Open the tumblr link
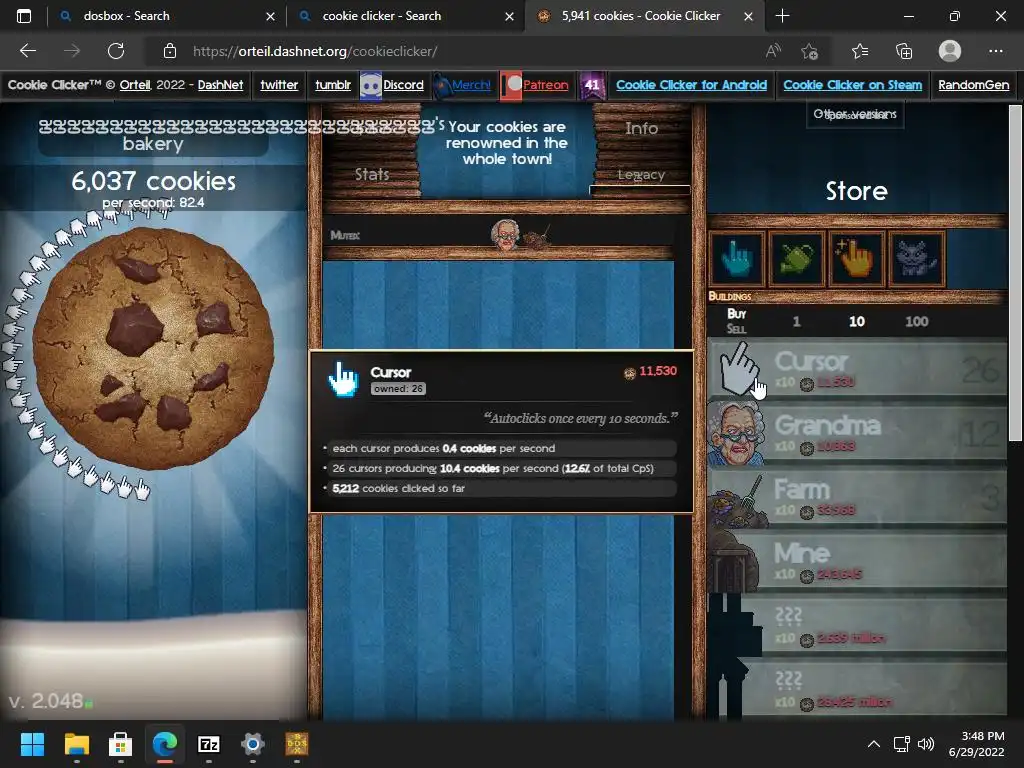 click(333, 85)
